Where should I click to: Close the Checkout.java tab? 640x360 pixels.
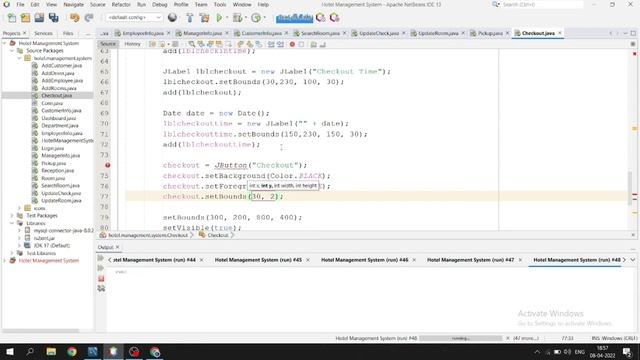(560, 33)
